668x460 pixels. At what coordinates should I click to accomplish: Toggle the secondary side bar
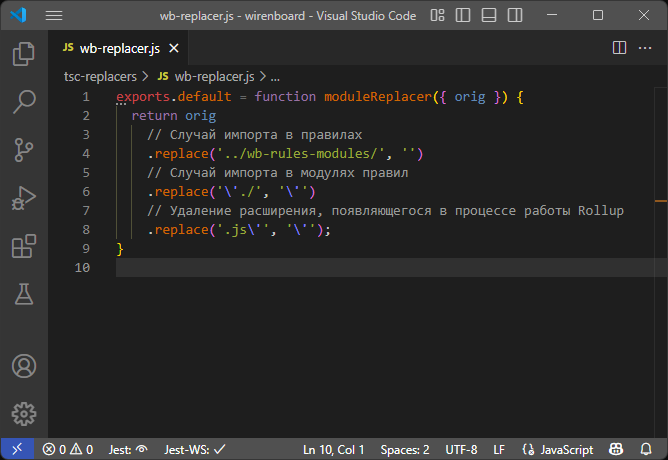click(x=515, y=15)
